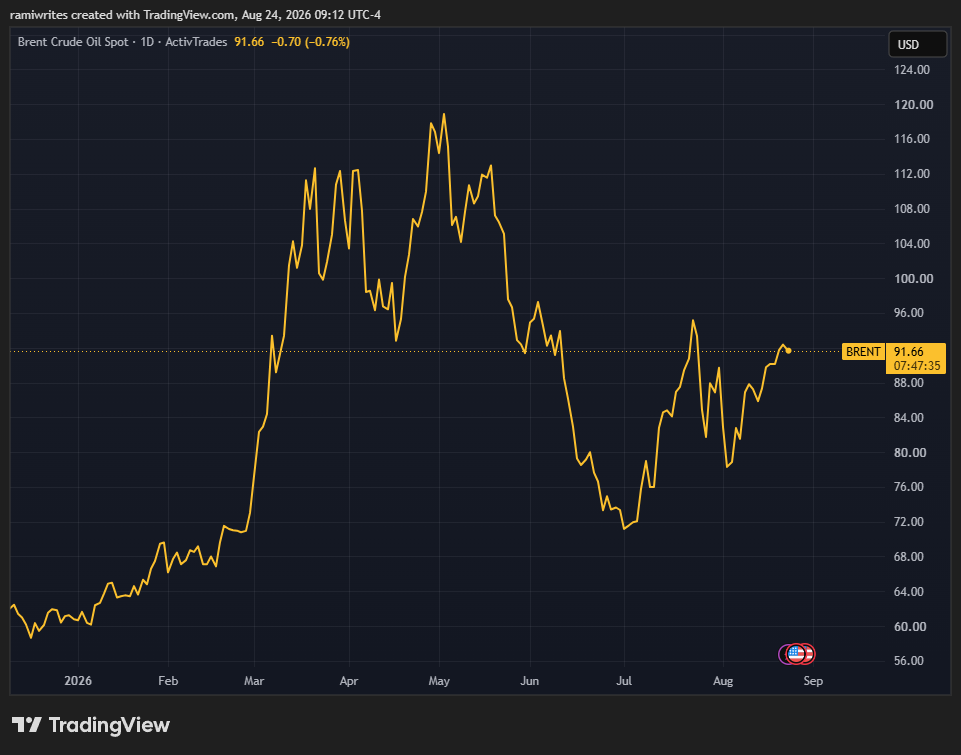Click the 108.00 price scale label
Screen dimensions: 961x755
(912, 208)
